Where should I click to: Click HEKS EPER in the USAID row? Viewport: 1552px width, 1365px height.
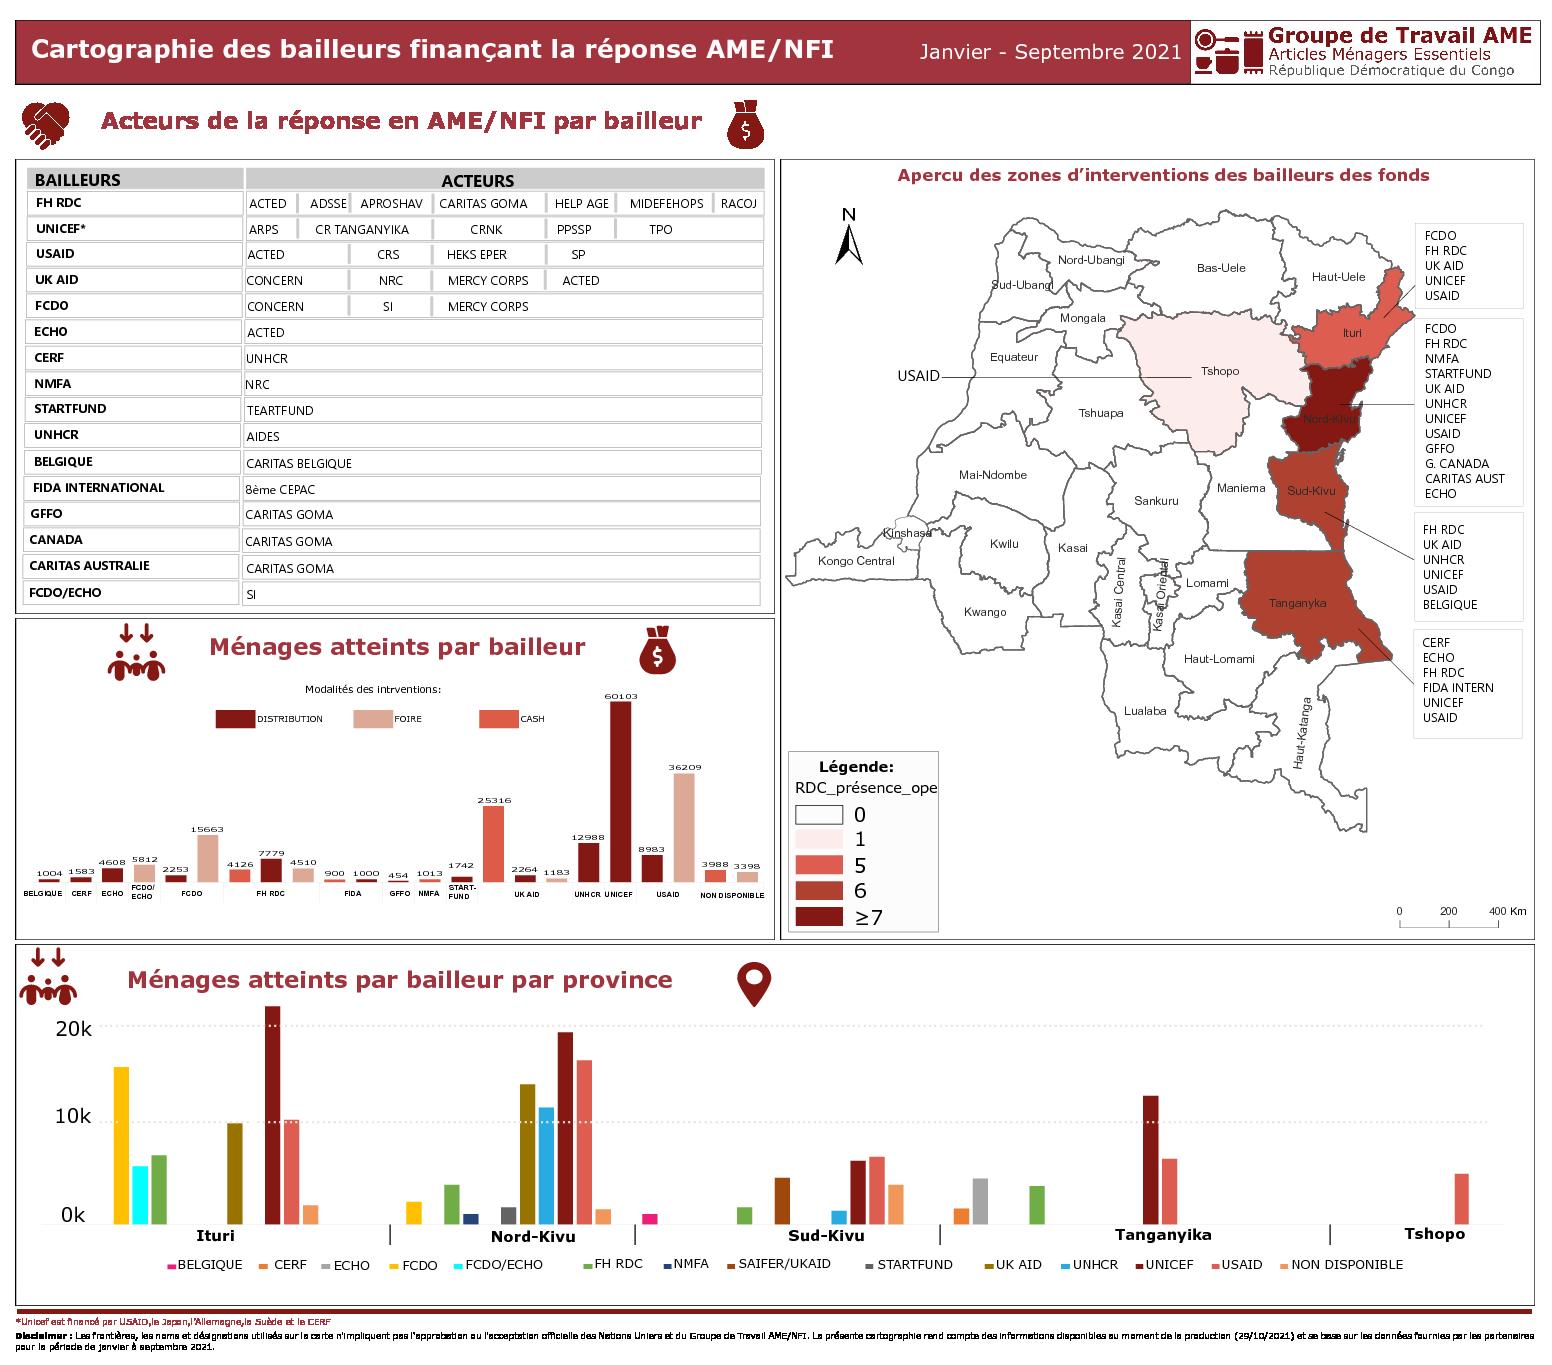(x=477, y=255)
